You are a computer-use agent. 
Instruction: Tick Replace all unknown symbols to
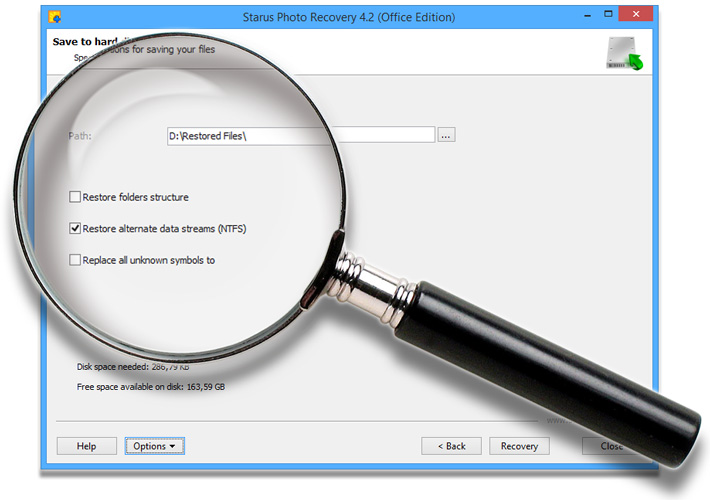(x=75, y=260)
